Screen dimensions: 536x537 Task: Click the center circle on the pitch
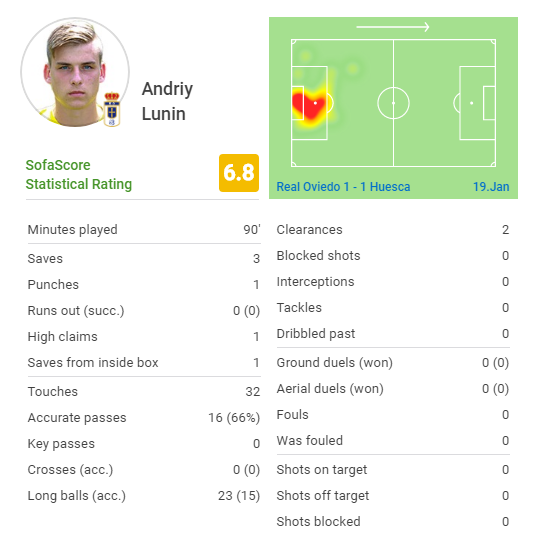point(393,103)
